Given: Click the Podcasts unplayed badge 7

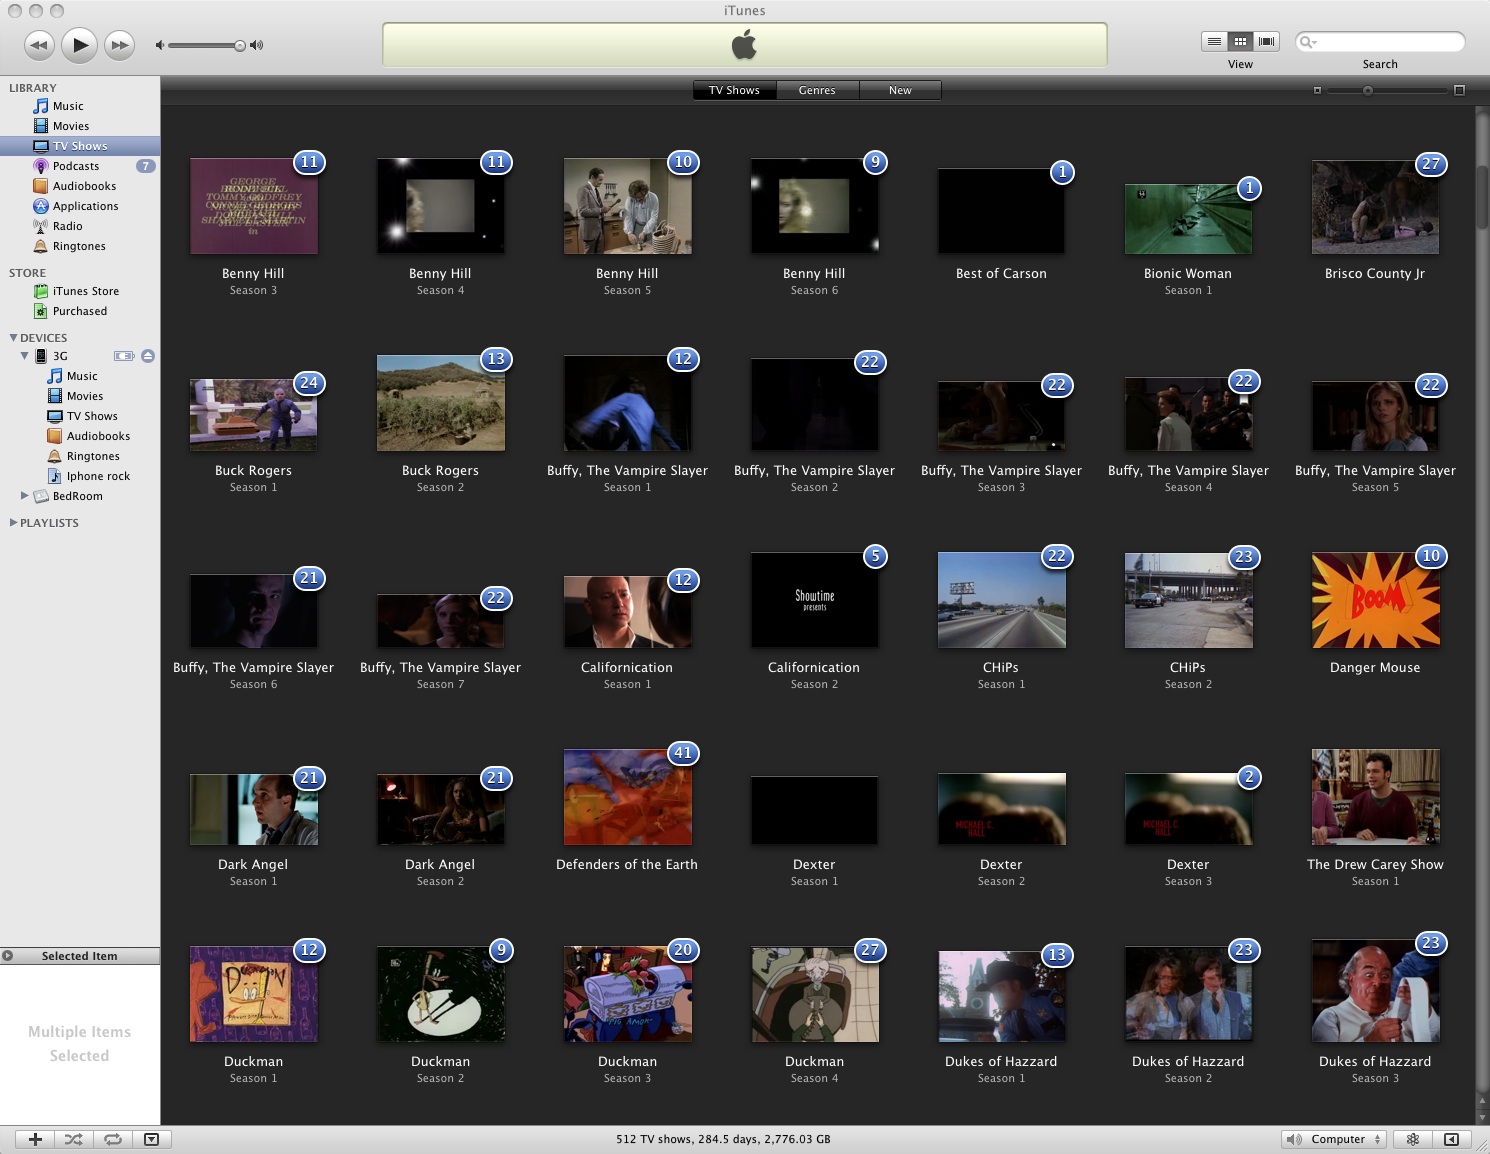Looking at the screenshot, I should coord(146,166).
